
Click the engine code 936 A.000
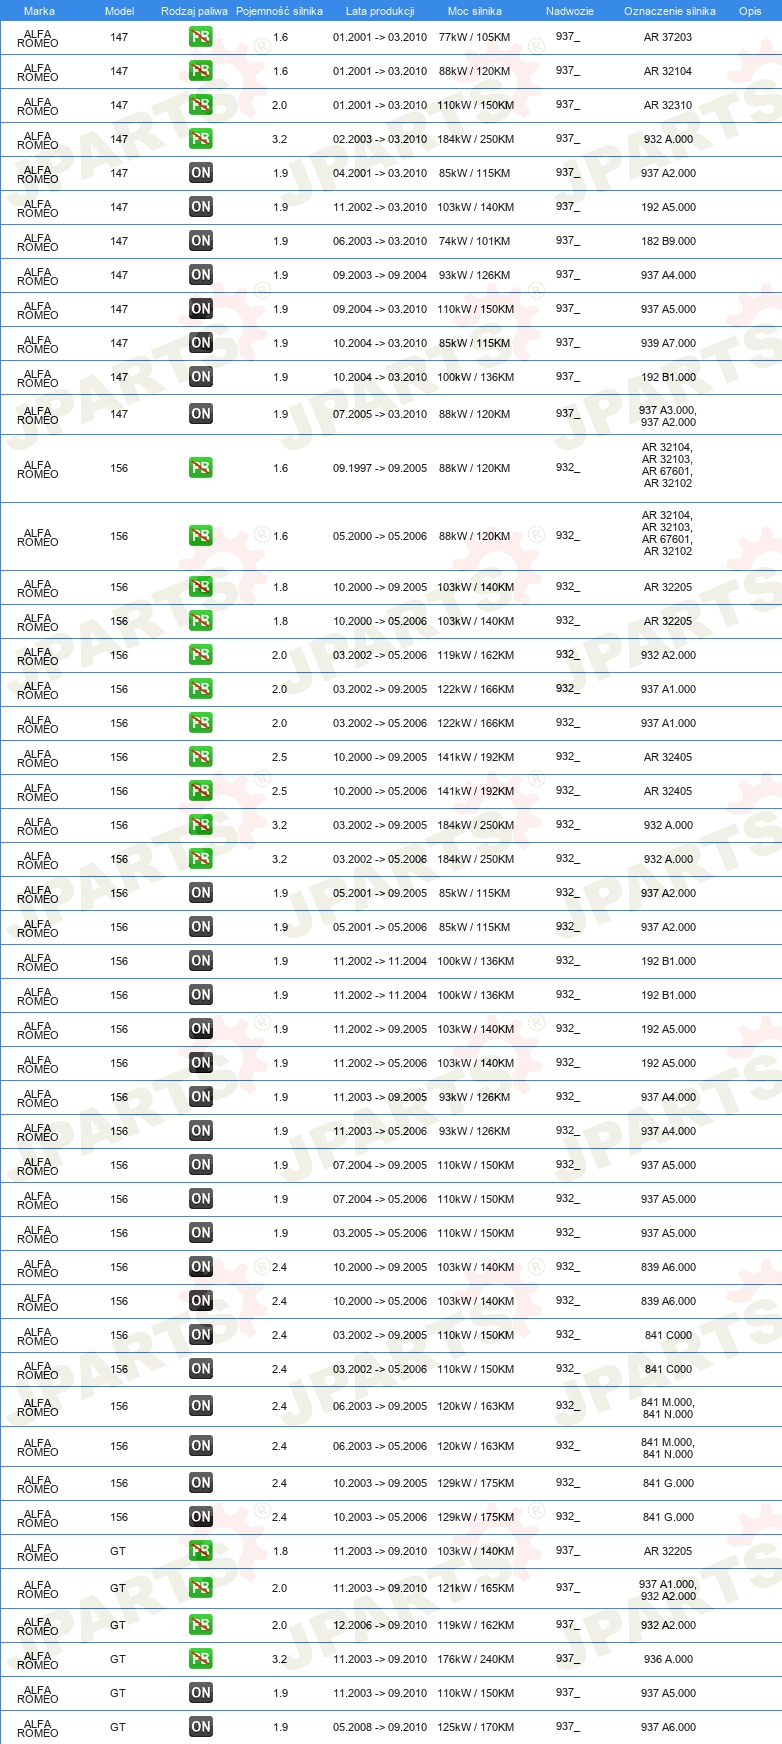[x=668, y=1659]
